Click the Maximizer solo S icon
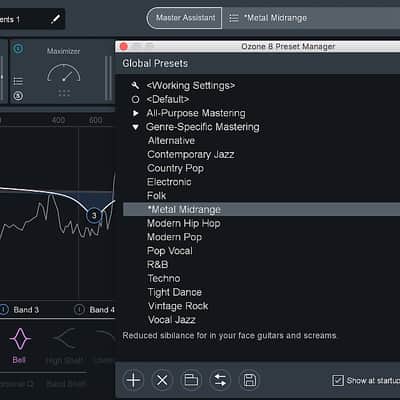This screenshot has width=400, height=400. tap(18, 96)
